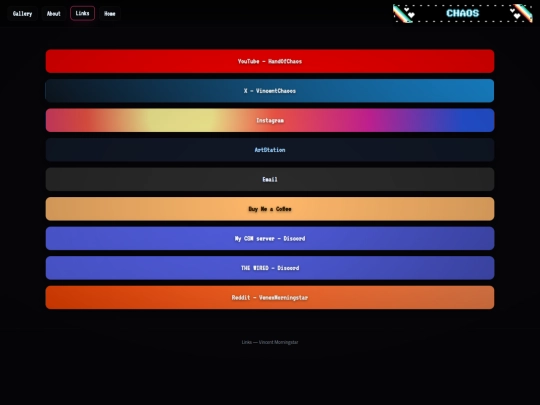Screen dimensions: 540x405
Task: Open My CSM server - Discord link
Action: [270, 238]
